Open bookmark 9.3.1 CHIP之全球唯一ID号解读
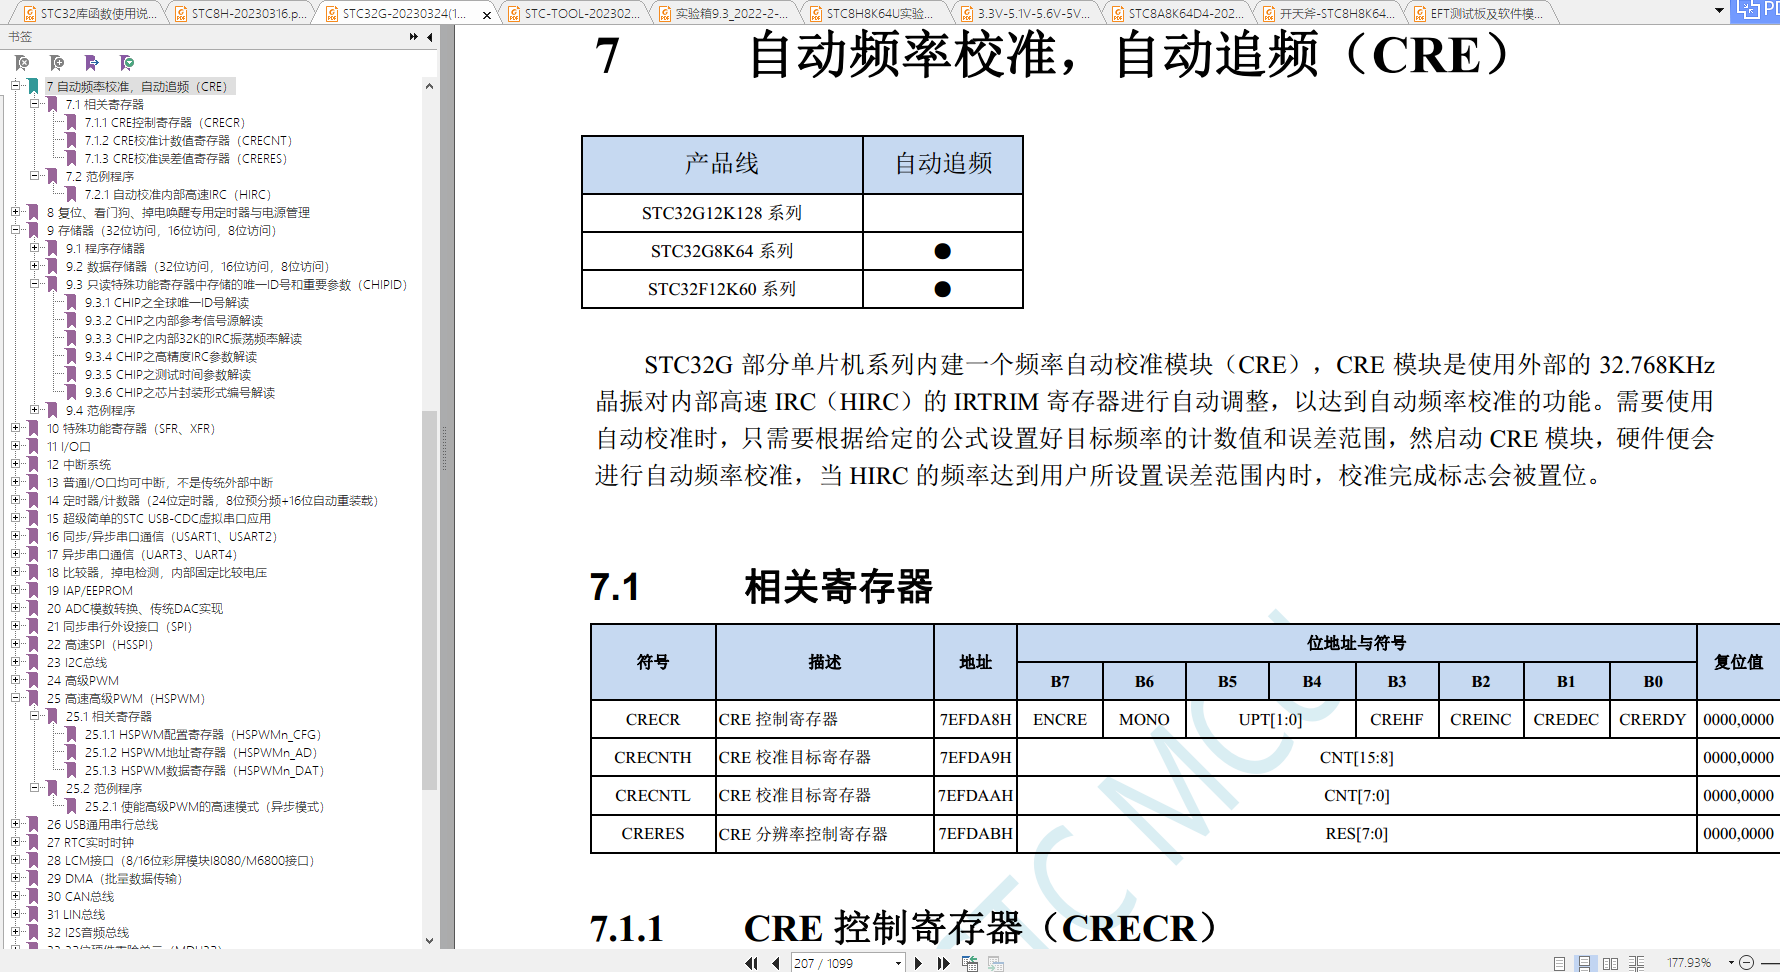The image size is (1780, 972). coord(166,302)
